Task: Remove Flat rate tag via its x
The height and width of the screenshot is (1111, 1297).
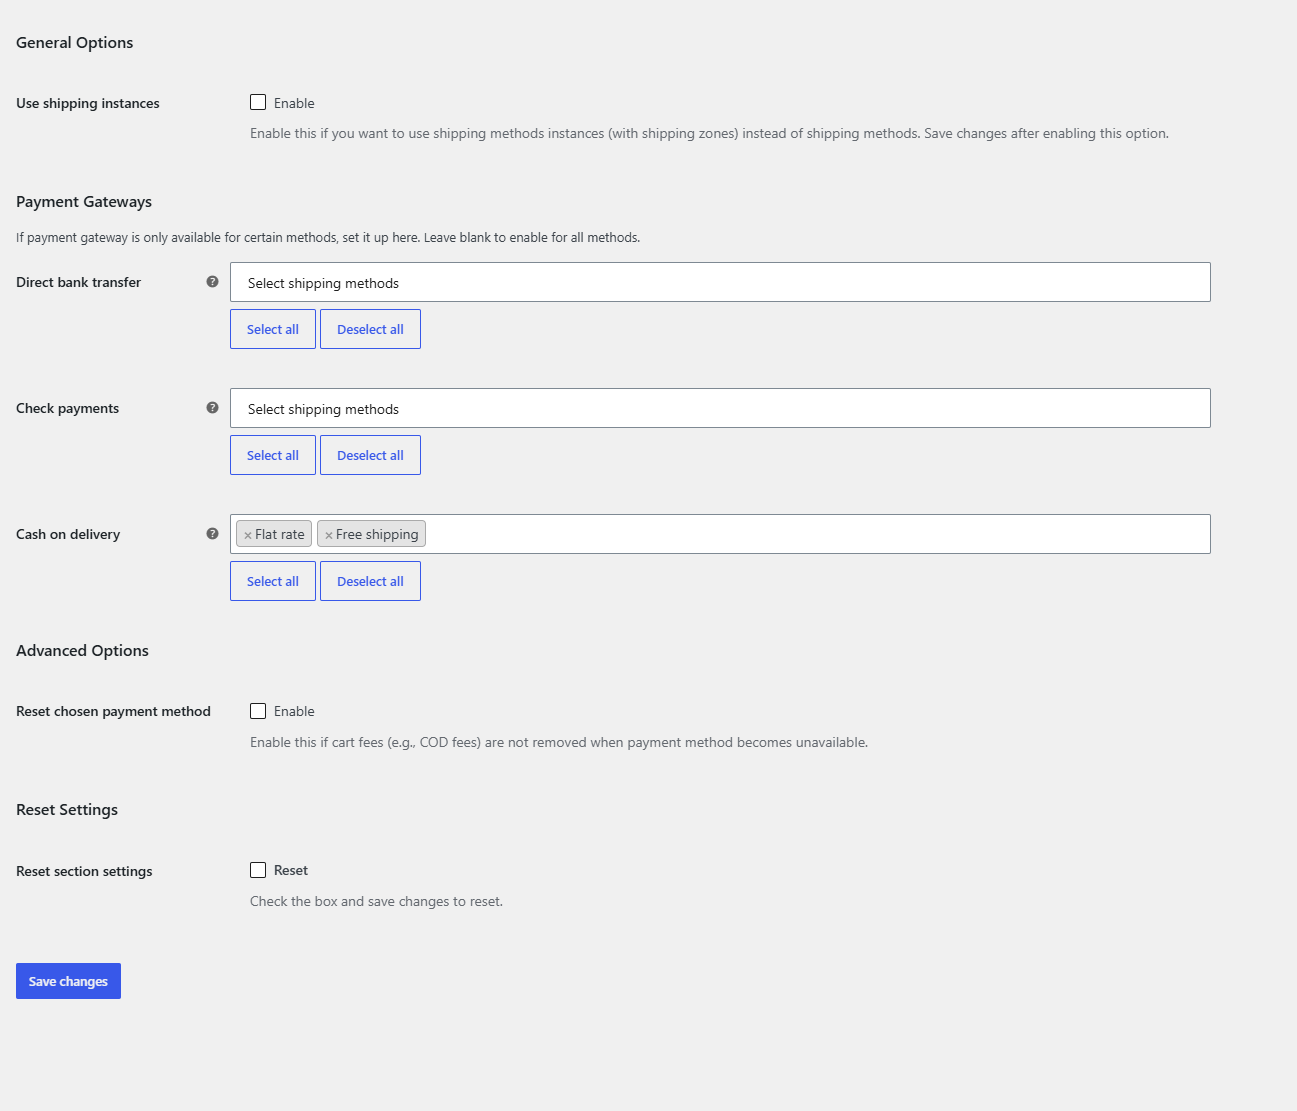Action: point(248,535)
